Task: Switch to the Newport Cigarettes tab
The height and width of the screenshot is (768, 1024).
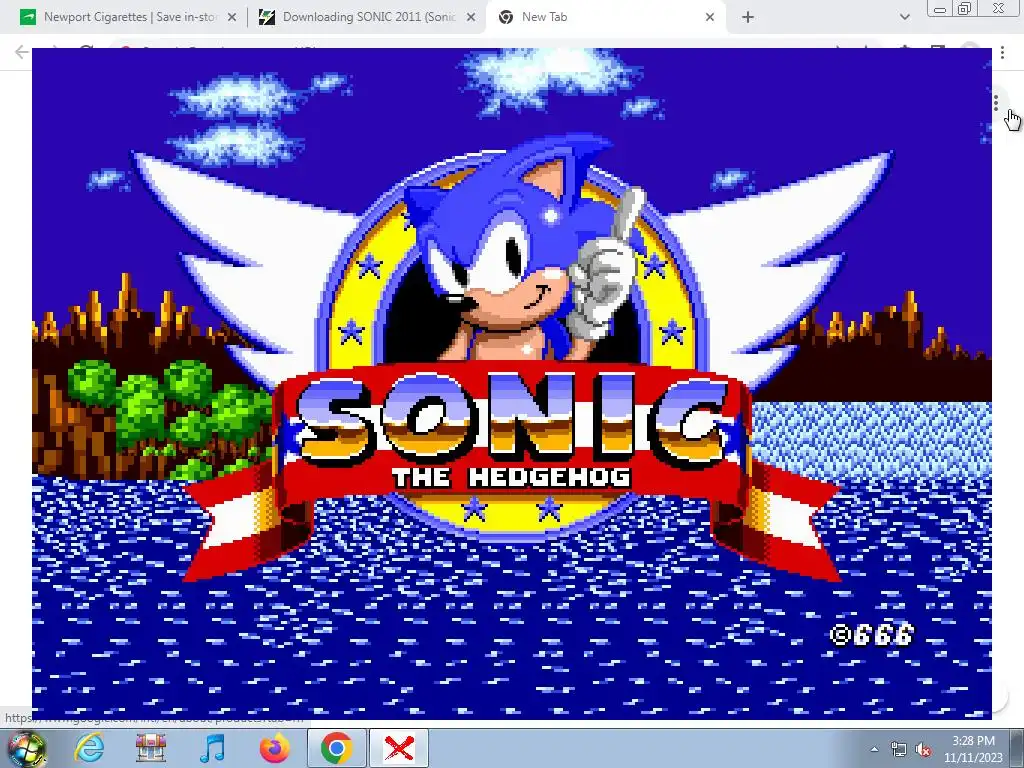Action: [x=129, y=18]
